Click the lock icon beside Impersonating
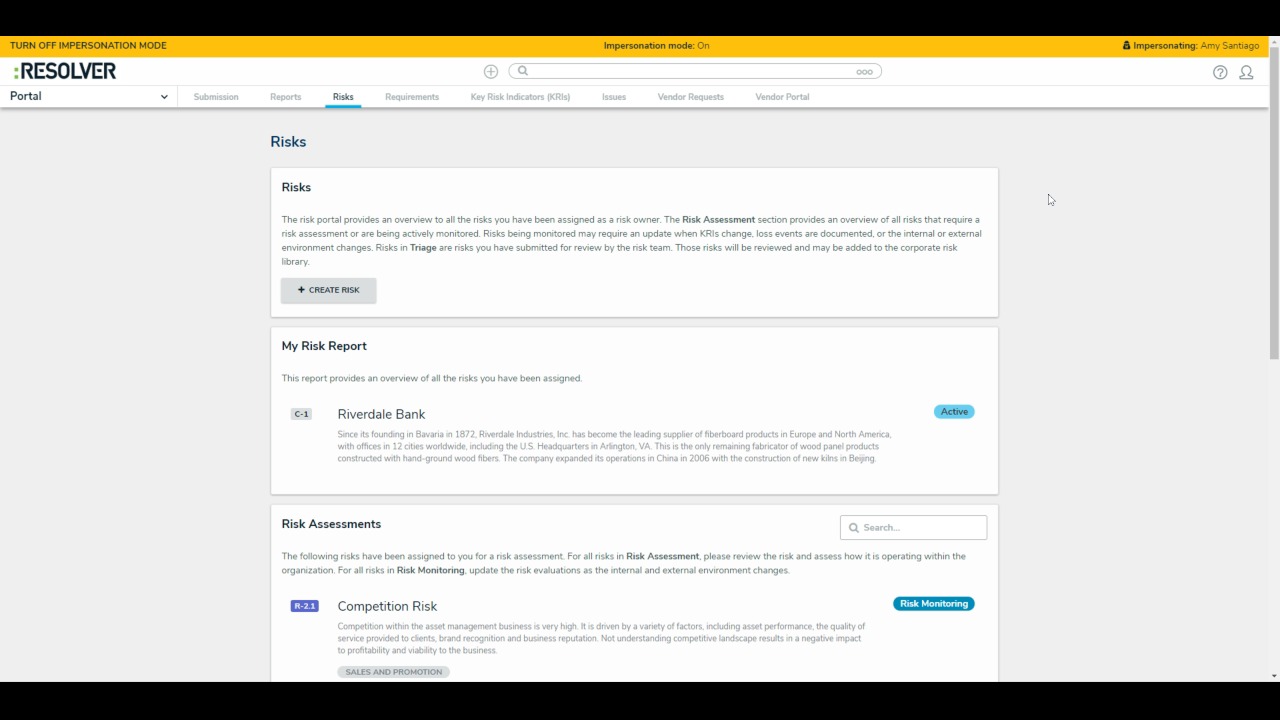 (1126, 46)
